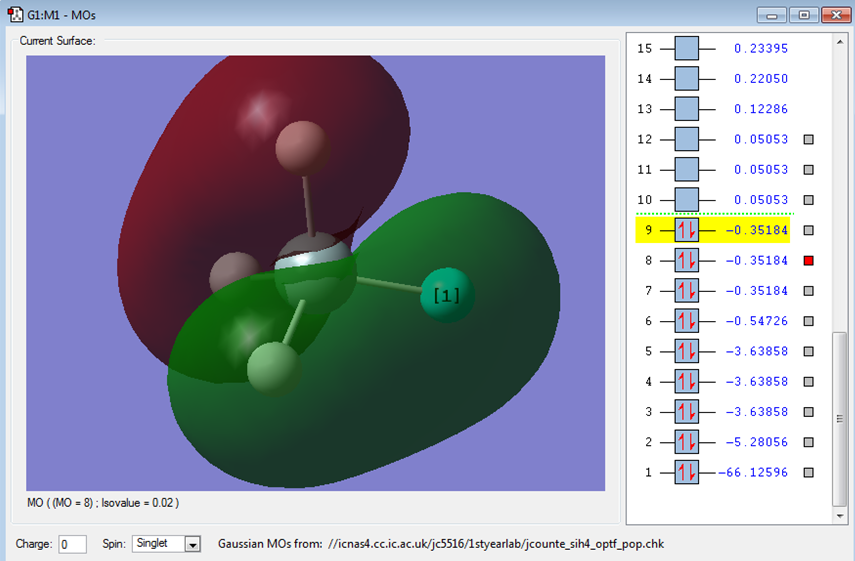Enable the surface square beside MO 7
Screen dimensions: 855x561
coord(809,291)
